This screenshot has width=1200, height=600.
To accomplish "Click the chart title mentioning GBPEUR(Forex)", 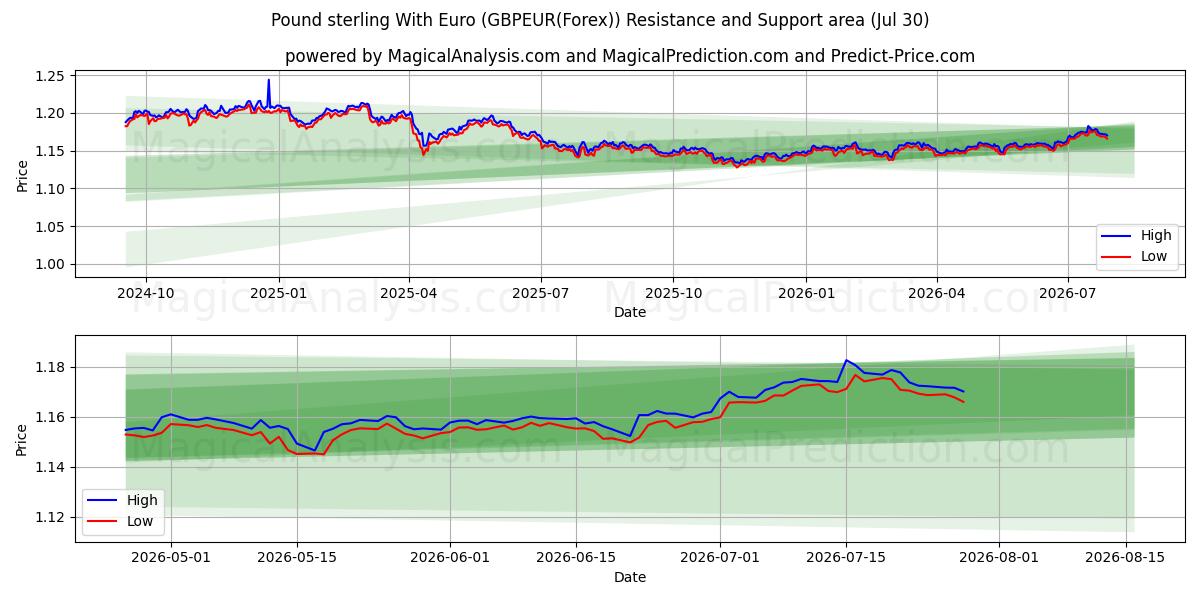I will tap(600, 20).
